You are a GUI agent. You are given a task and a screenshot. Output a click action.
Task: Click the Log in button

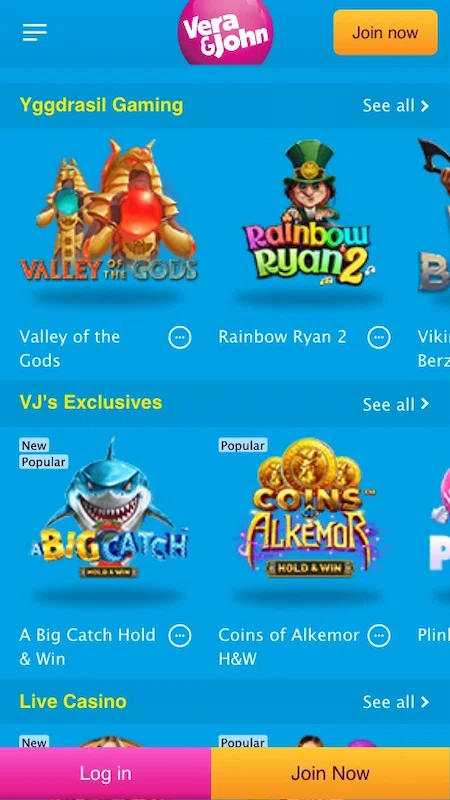tap(105, 773)
